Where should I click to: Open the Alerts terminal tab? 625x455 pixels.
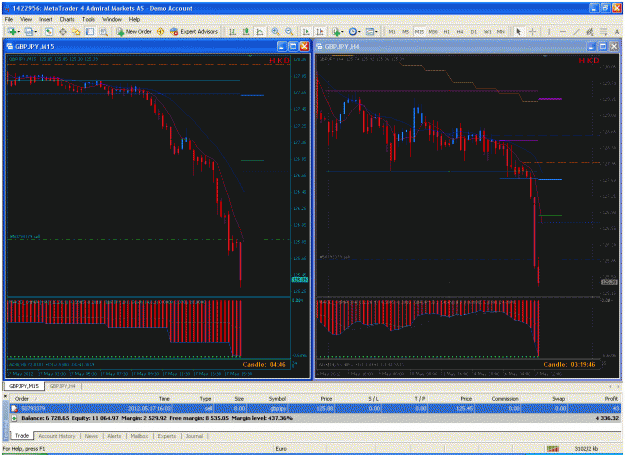point(114,436)
